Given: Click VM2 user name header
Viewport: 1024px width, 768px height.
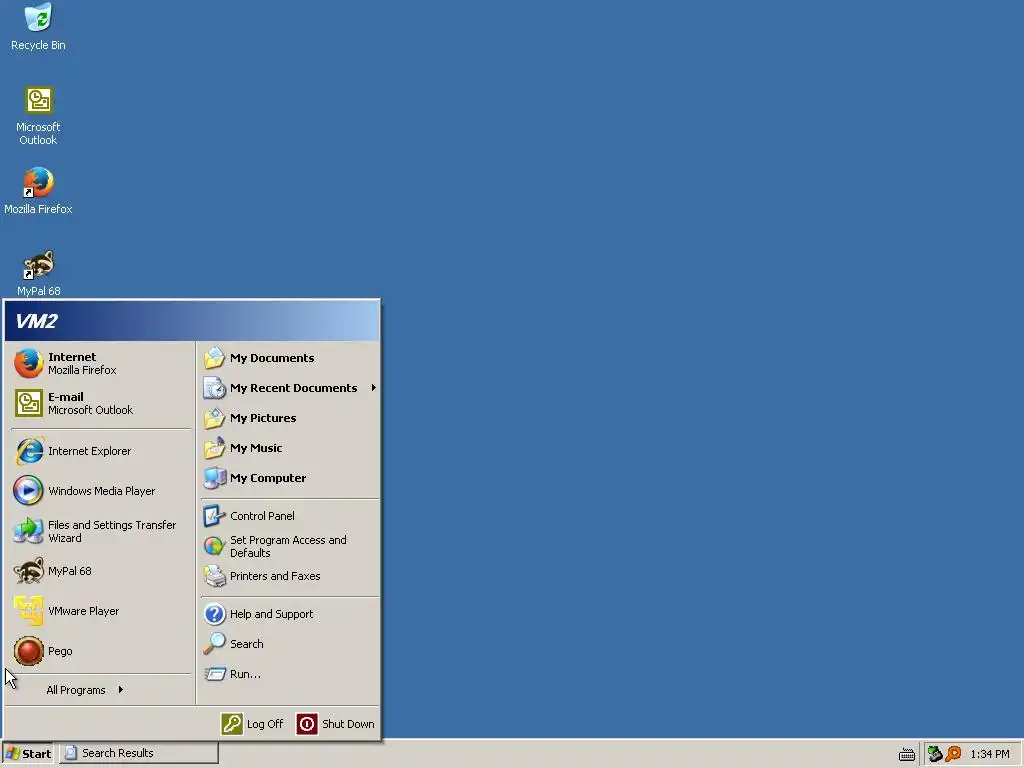Looking at the screenshot, I should tap(37, 321).
